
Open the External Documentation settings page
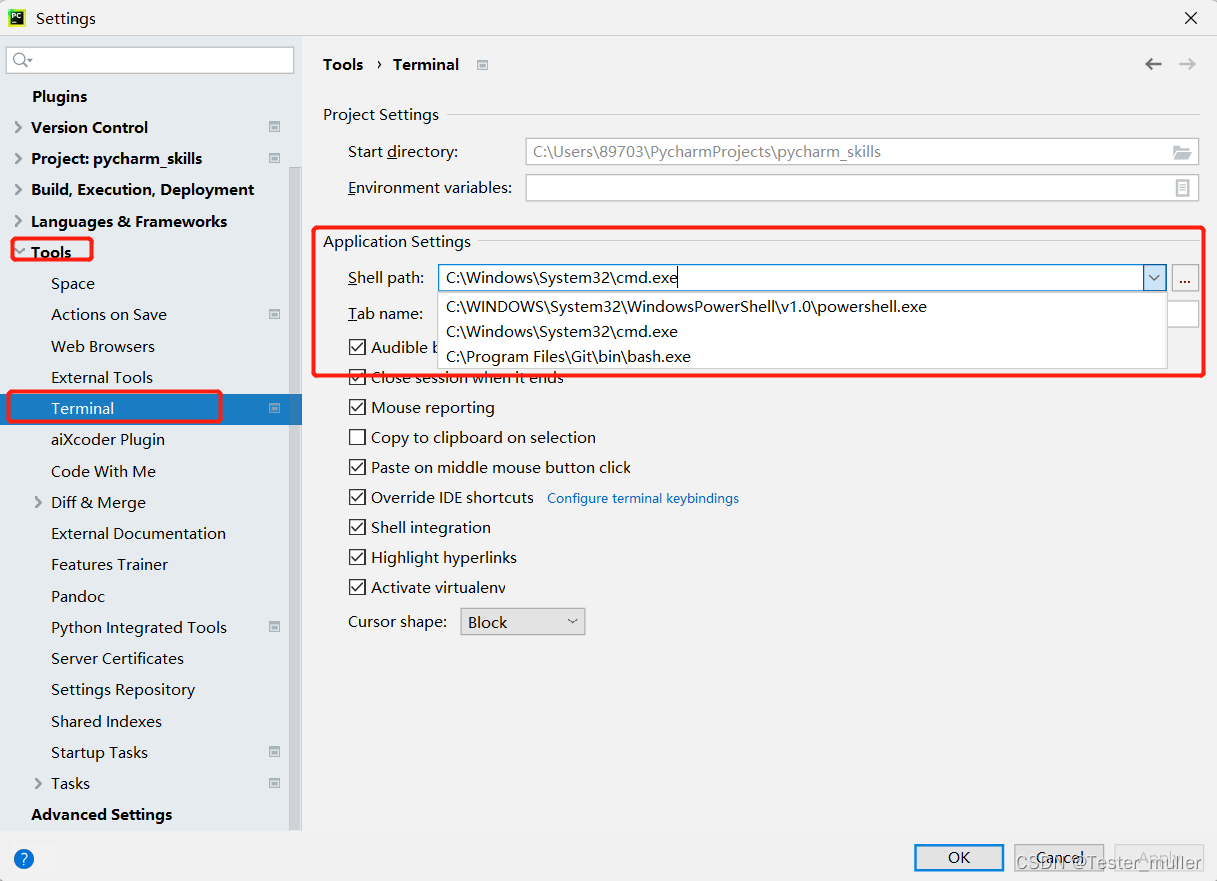(138, 533)
